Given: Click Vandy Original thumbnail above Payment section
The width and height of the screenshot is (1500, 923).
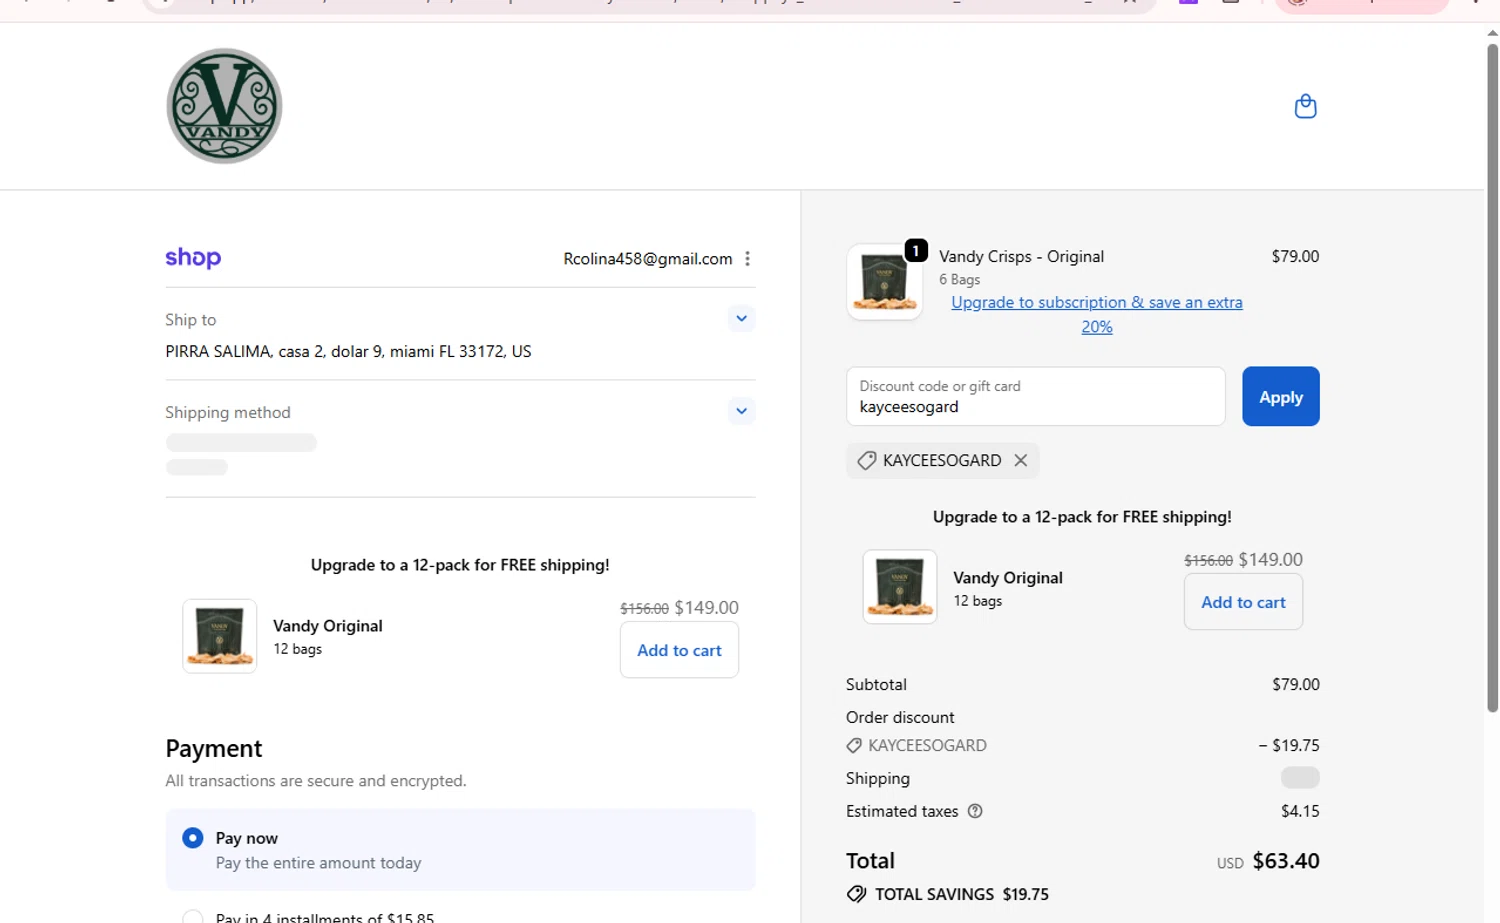Looking at the screenshot, I should coord(220,636).
